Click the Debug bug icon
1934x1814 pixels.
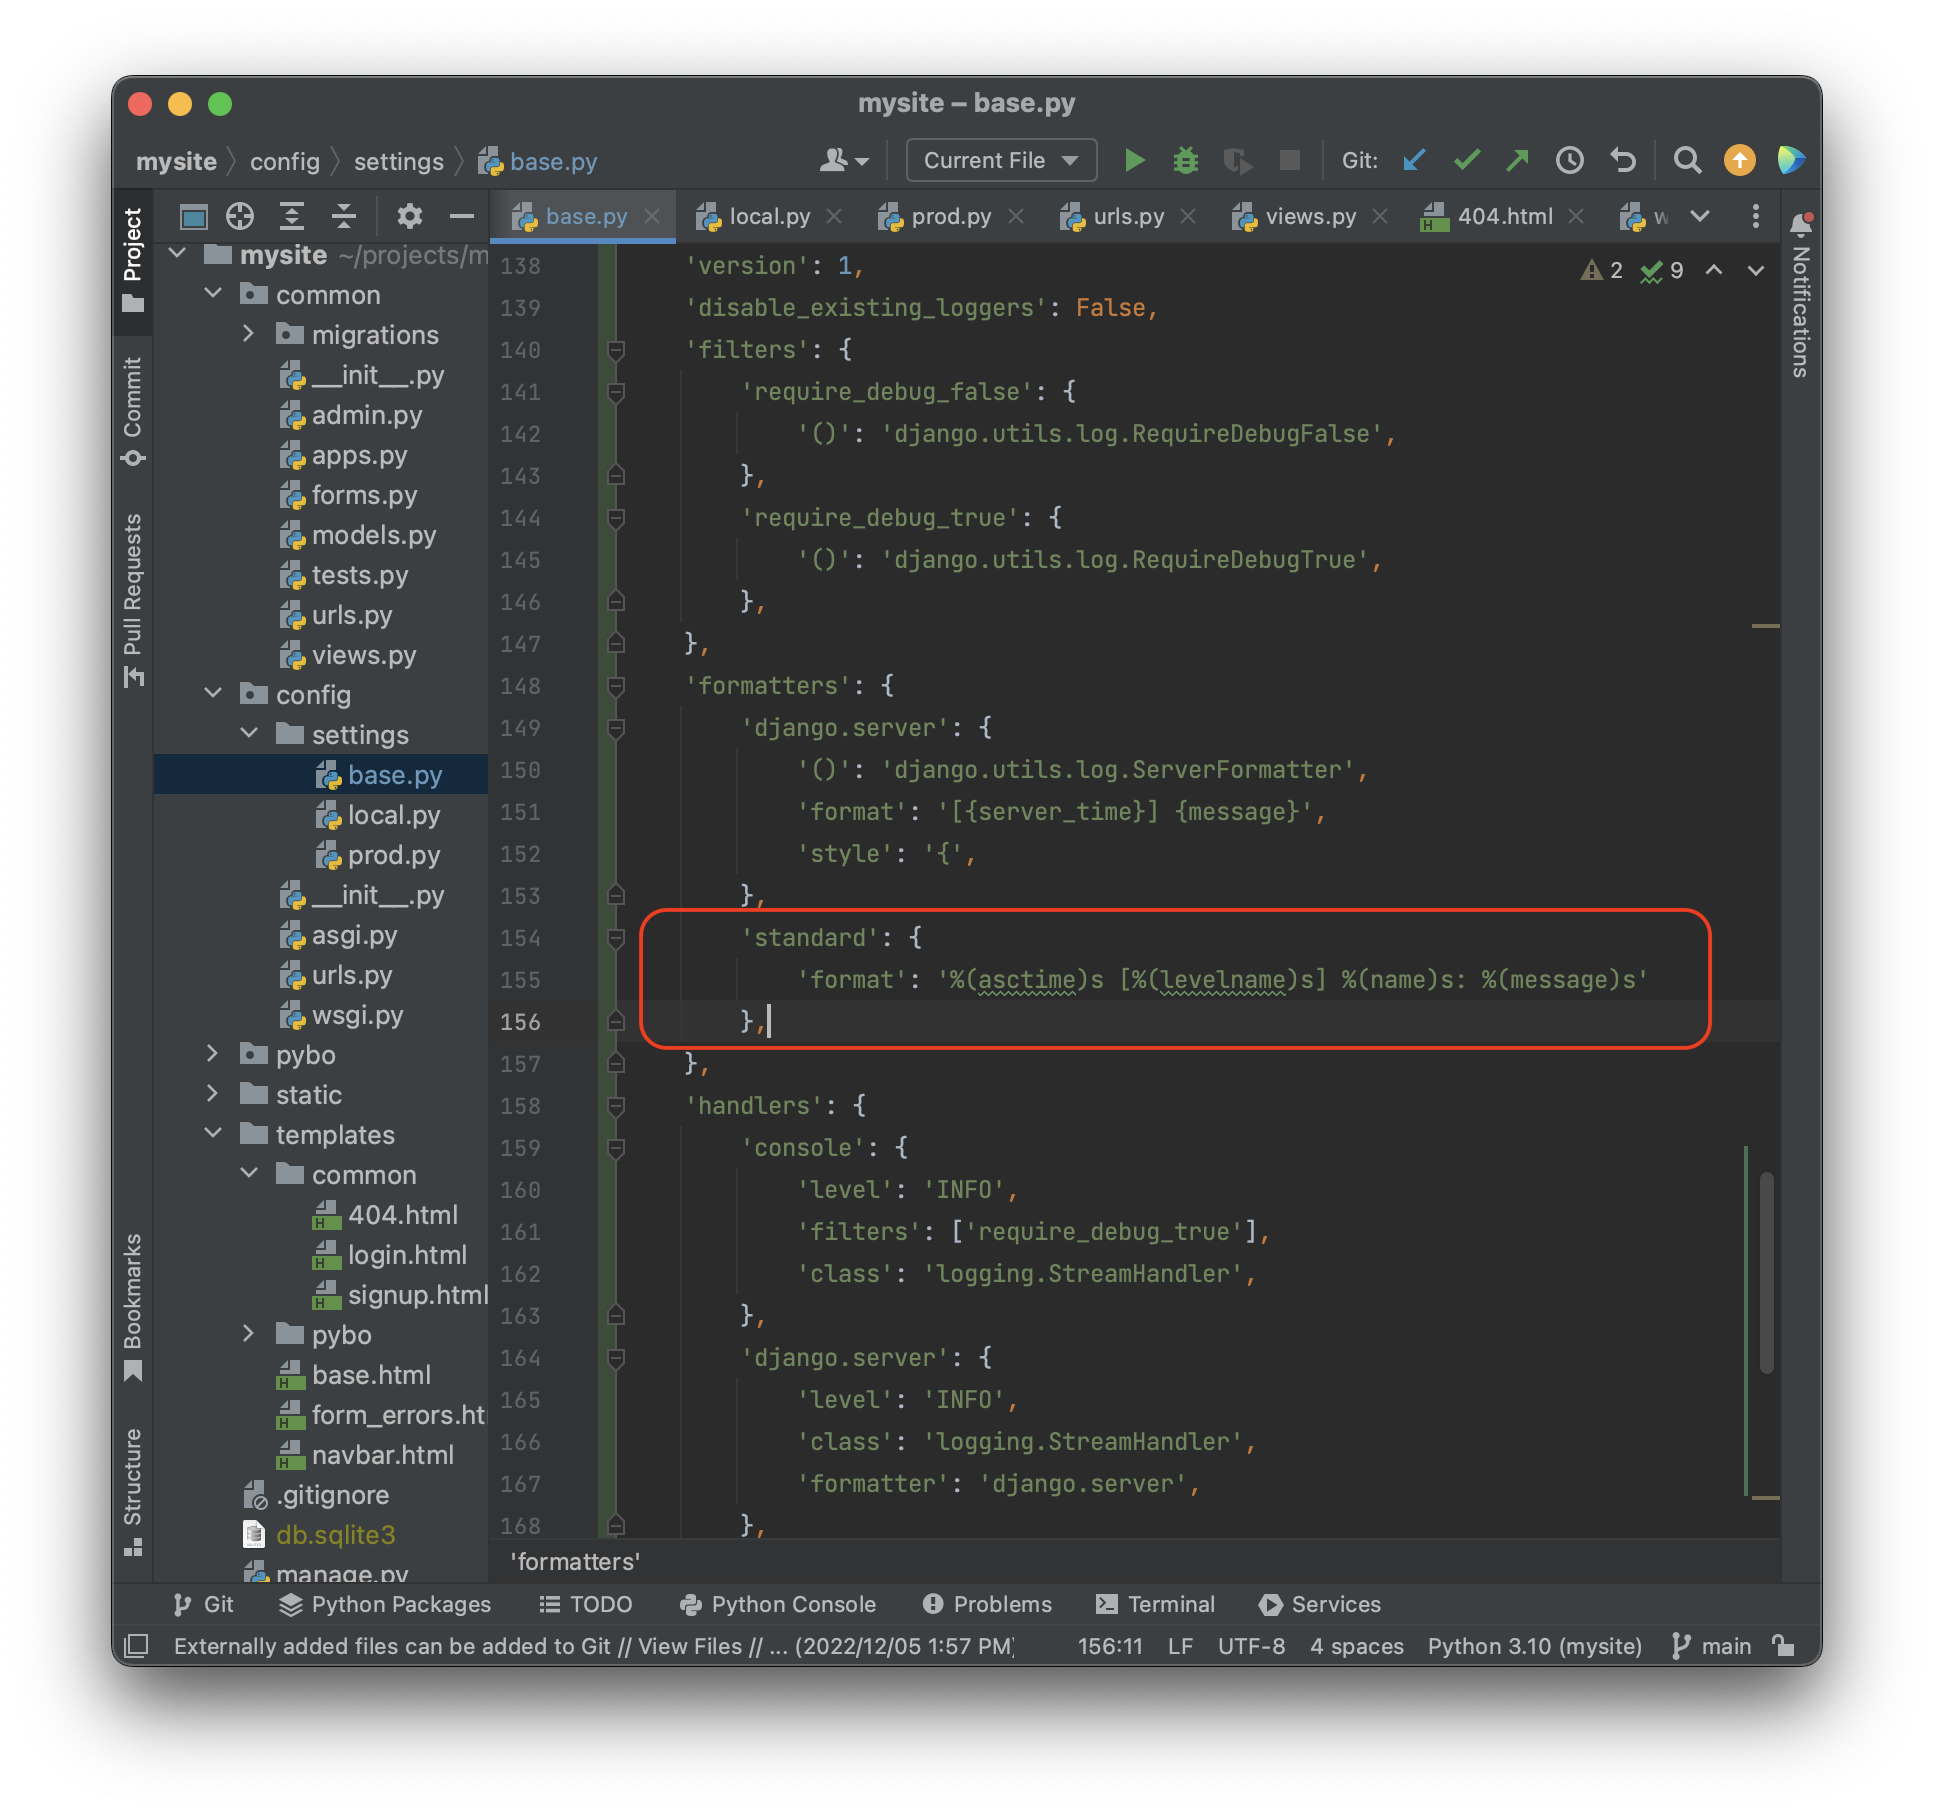(1185, 160)
